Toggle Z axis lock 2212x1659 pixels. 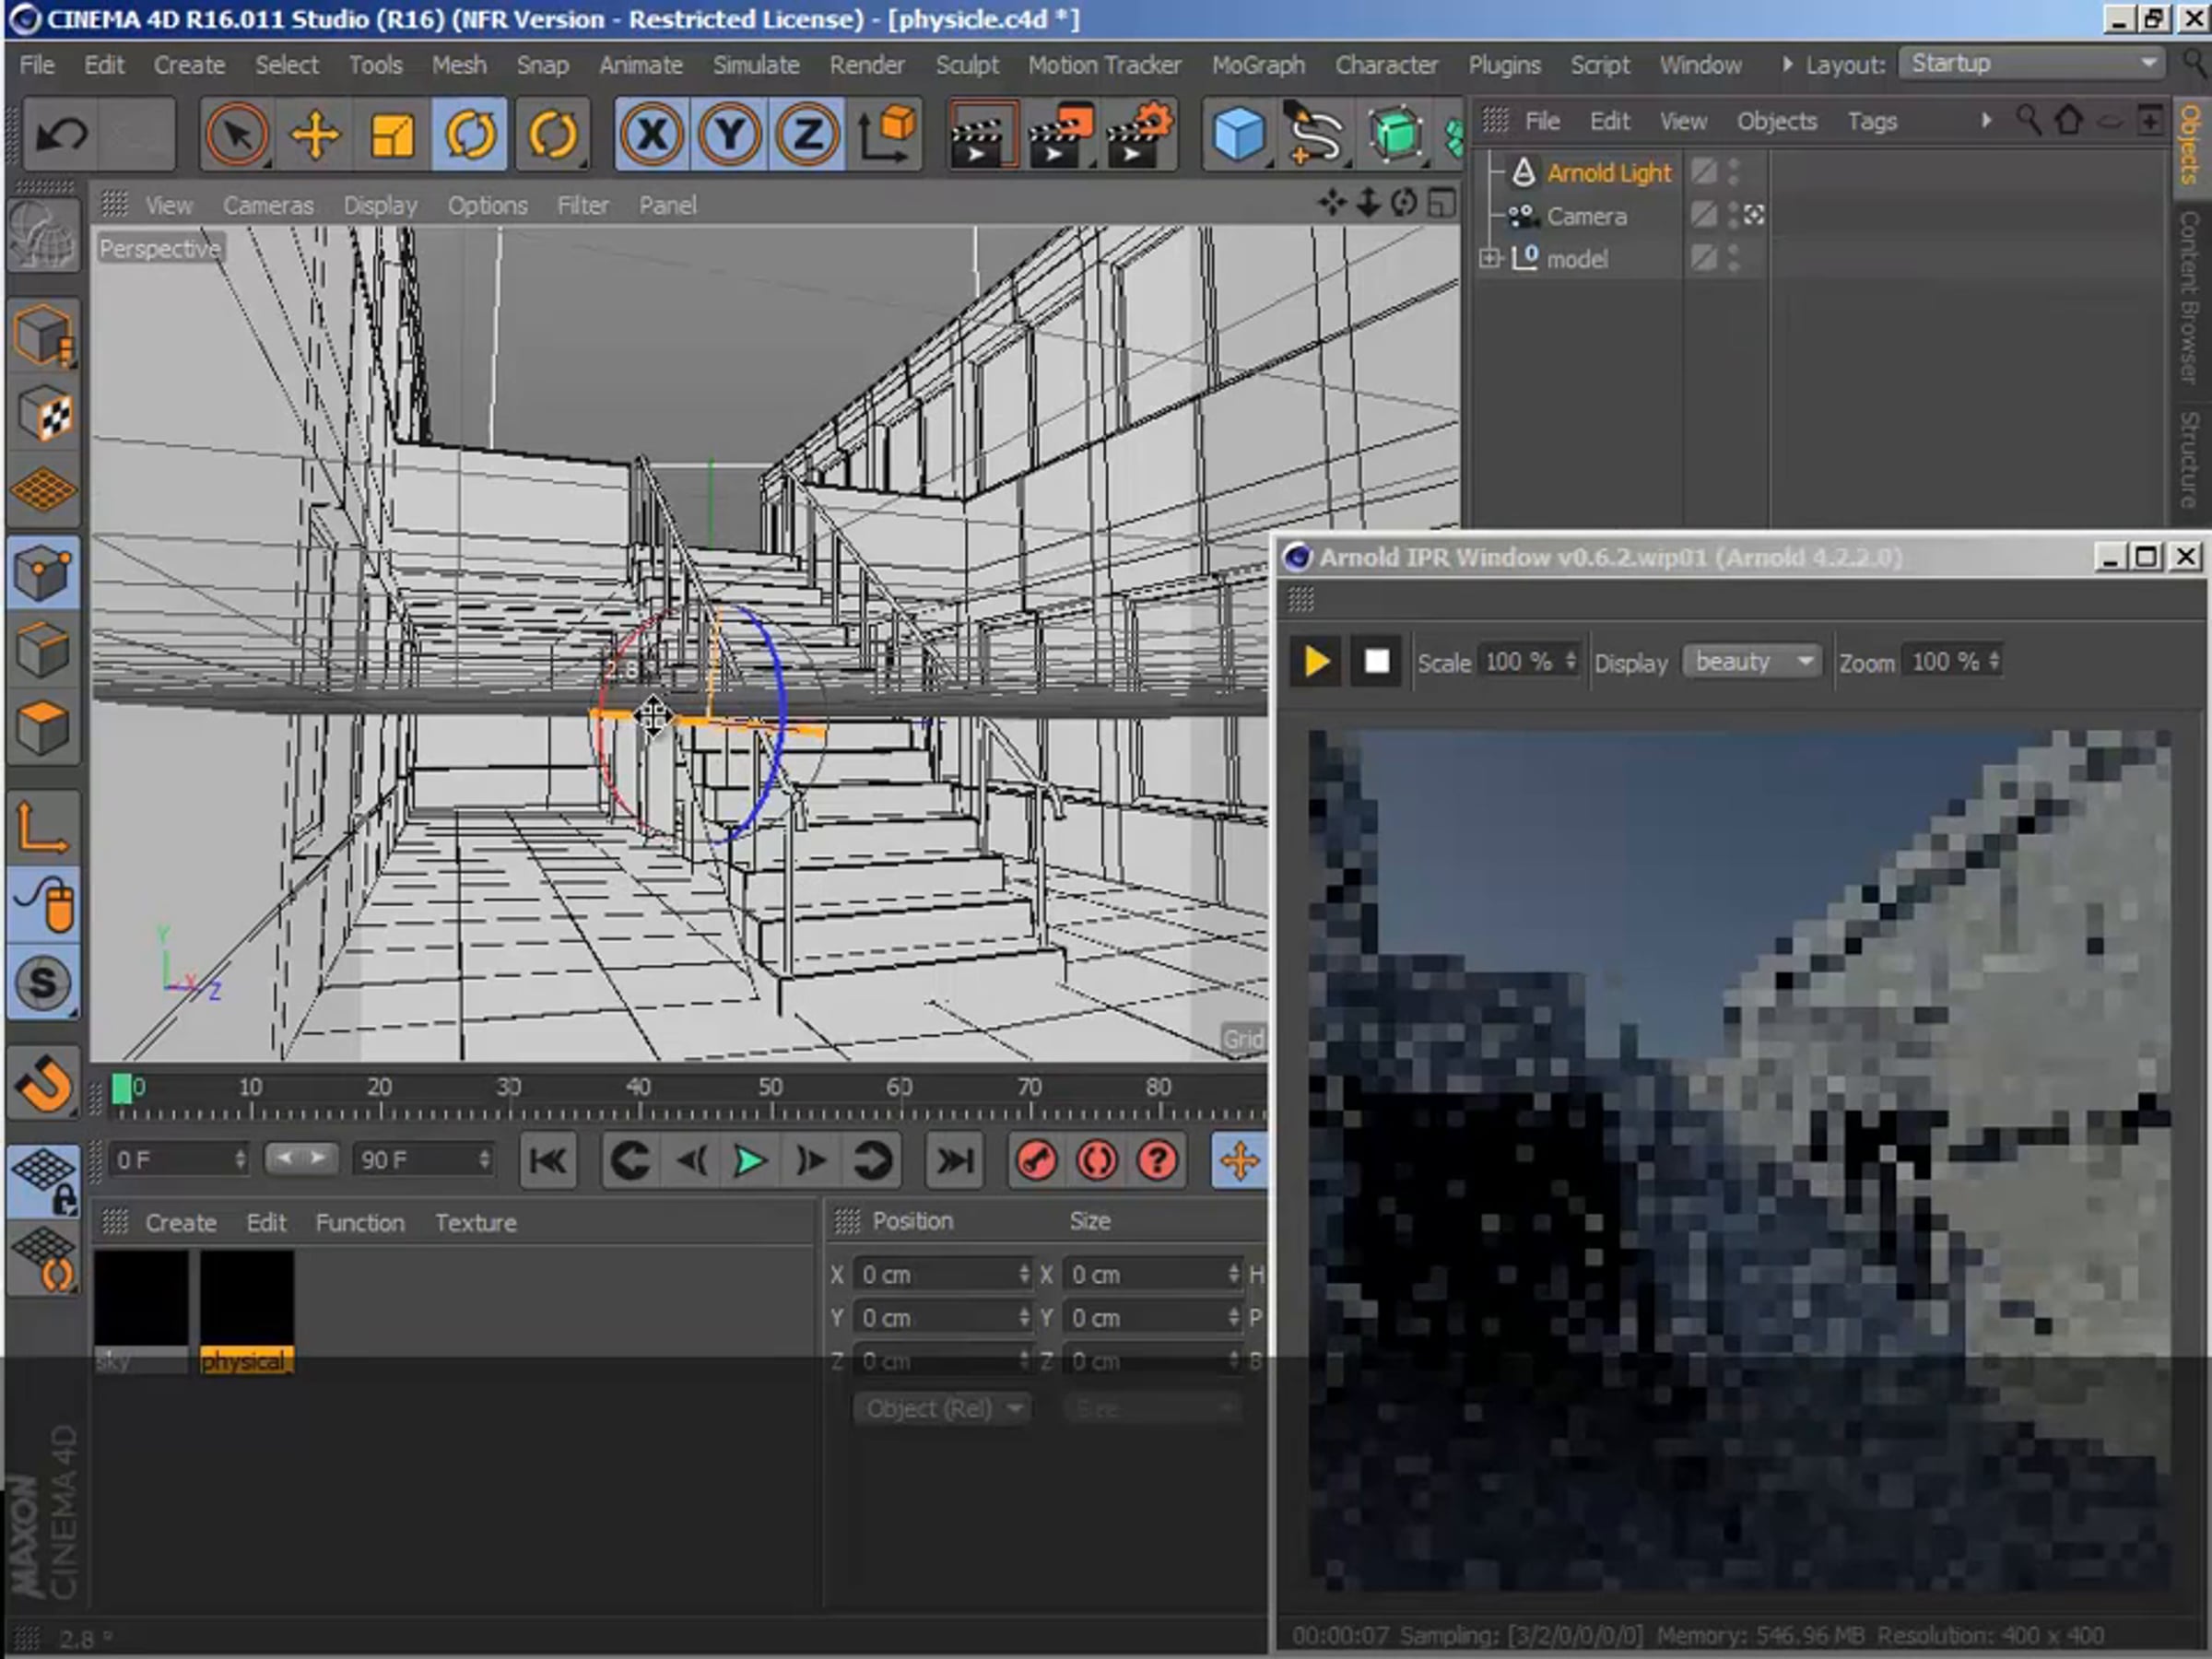(808, 134)
